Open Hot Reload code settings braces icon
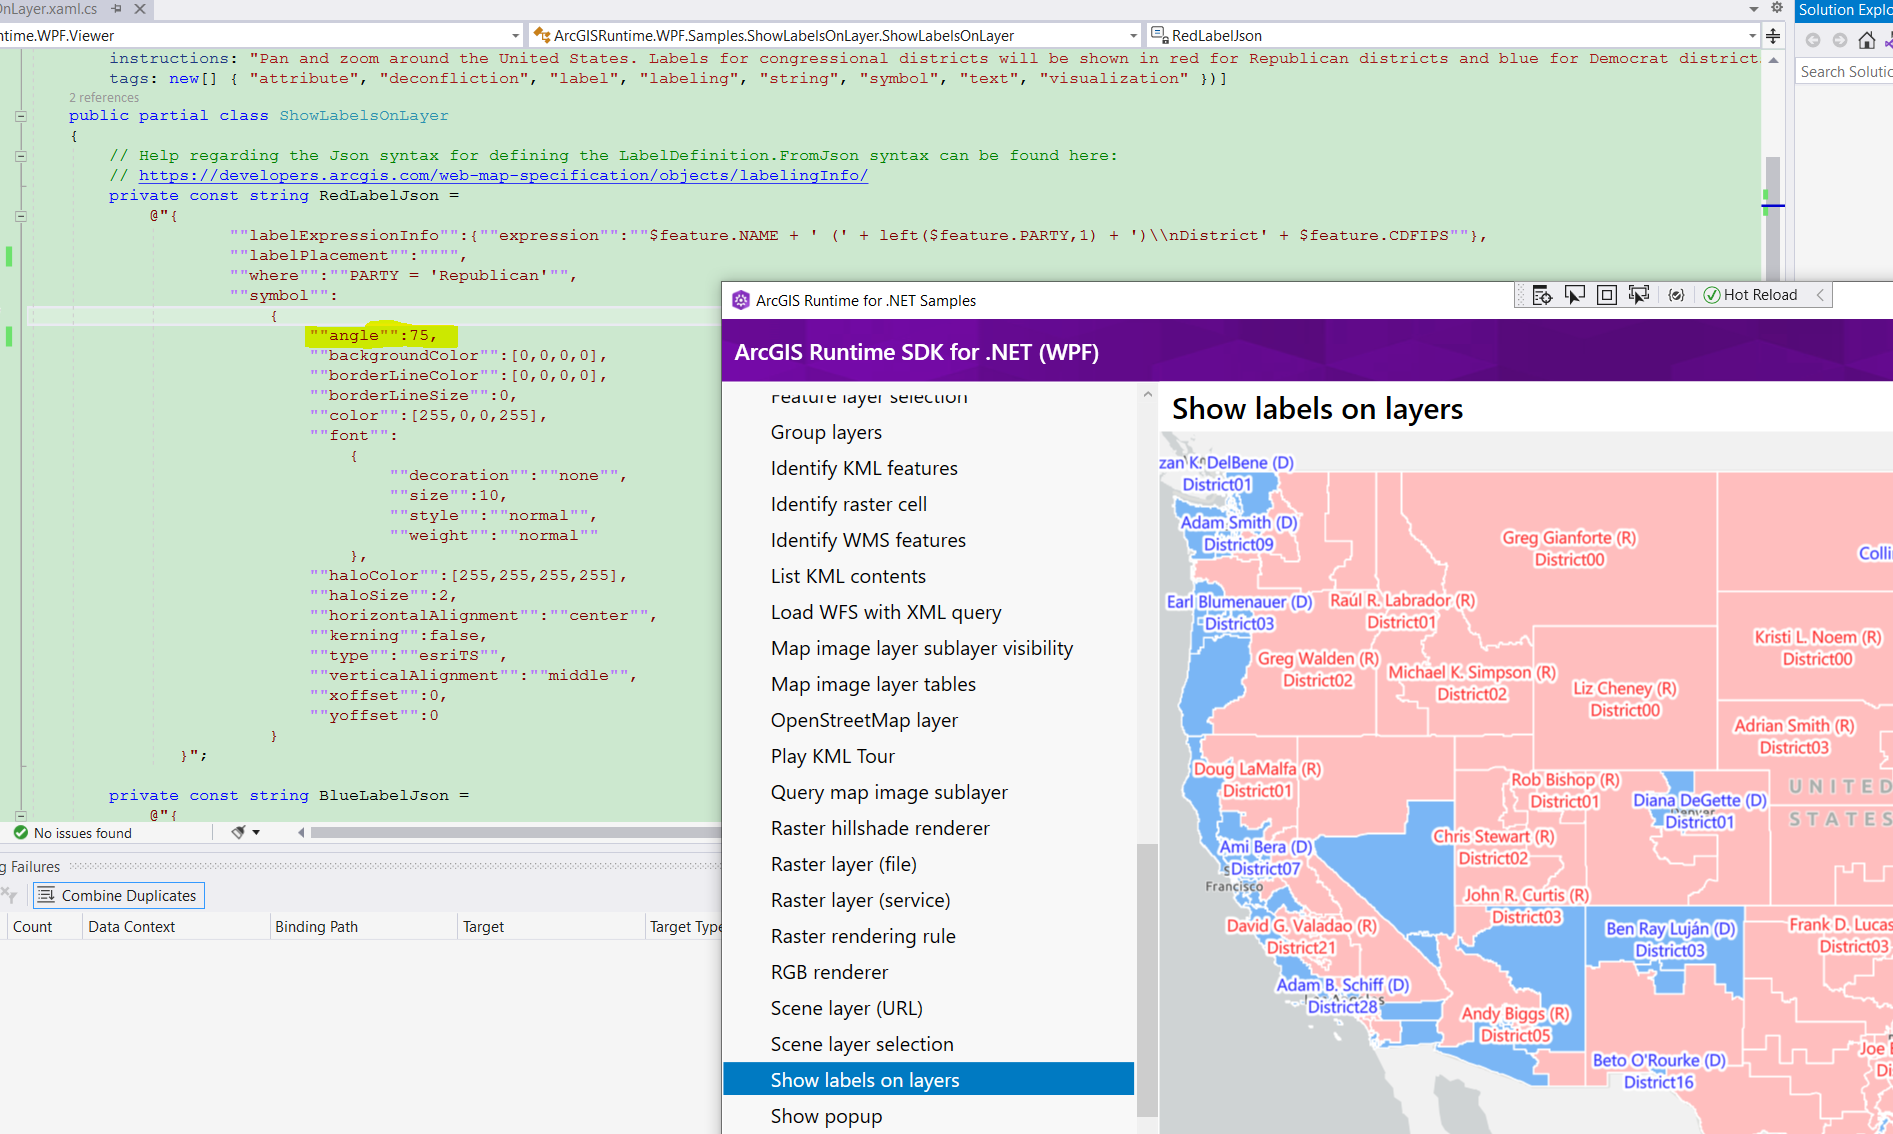The width and height of the screenshot is (1893, 1134). pos(1677,295)
